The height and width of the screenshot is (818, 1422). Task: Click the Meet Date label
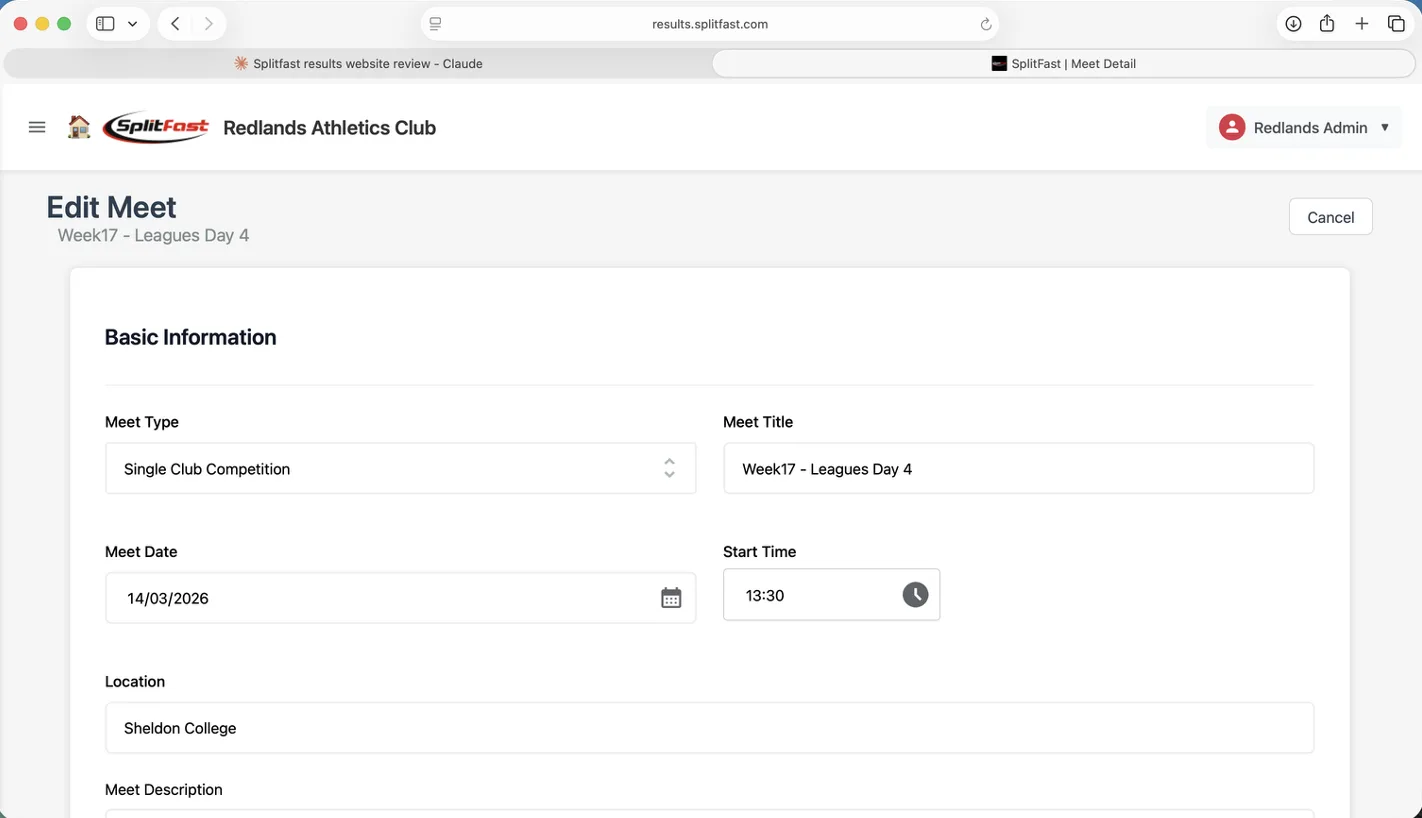(x=141, y=551)
